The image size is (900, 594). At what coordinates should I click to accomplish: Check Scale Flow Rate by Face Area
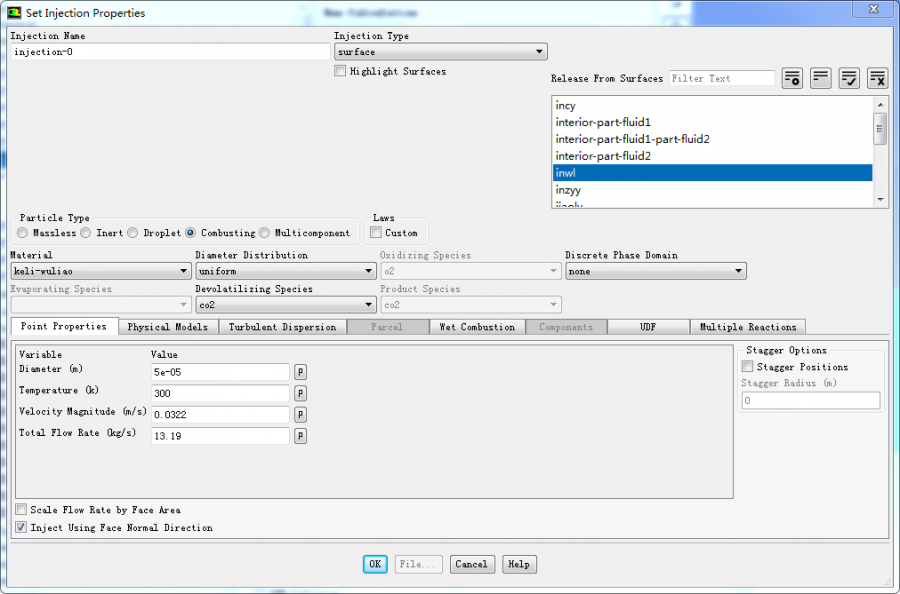pyautogui.click(x=21, y=510)
